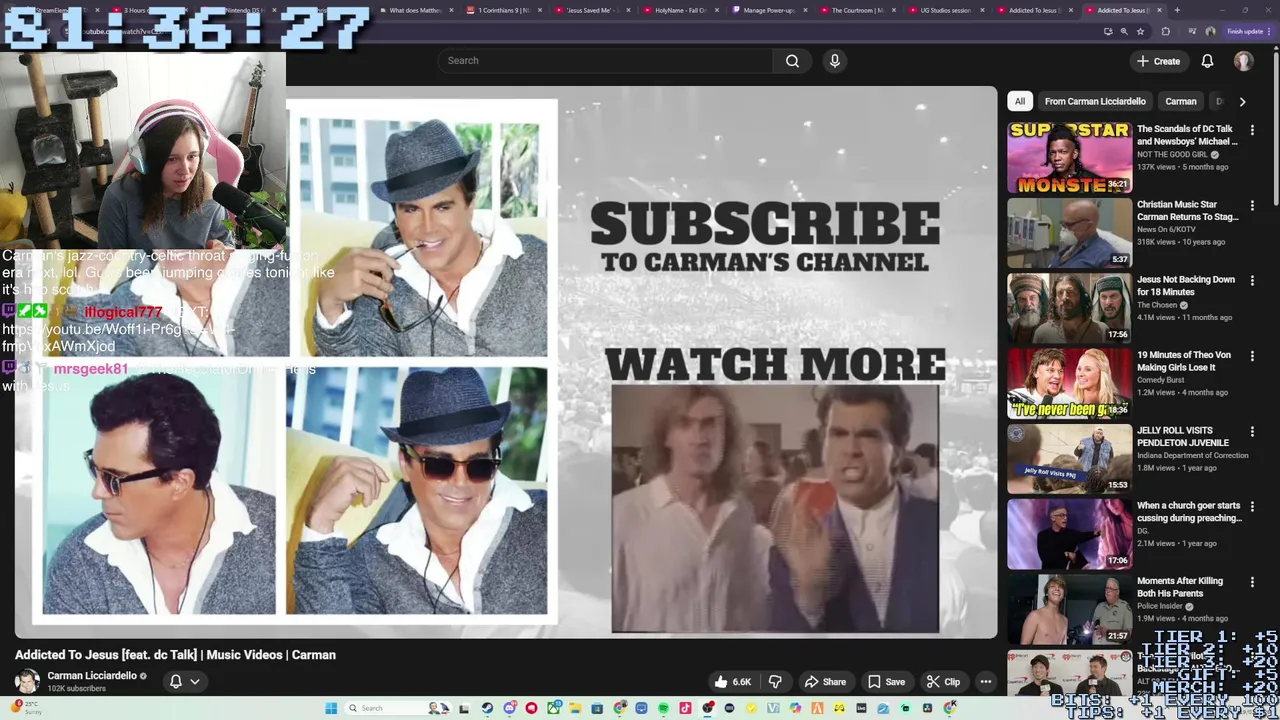Click title 'JELLY ROLL VISITS PENDLETON JUVENILE'

pos(1183,437)
